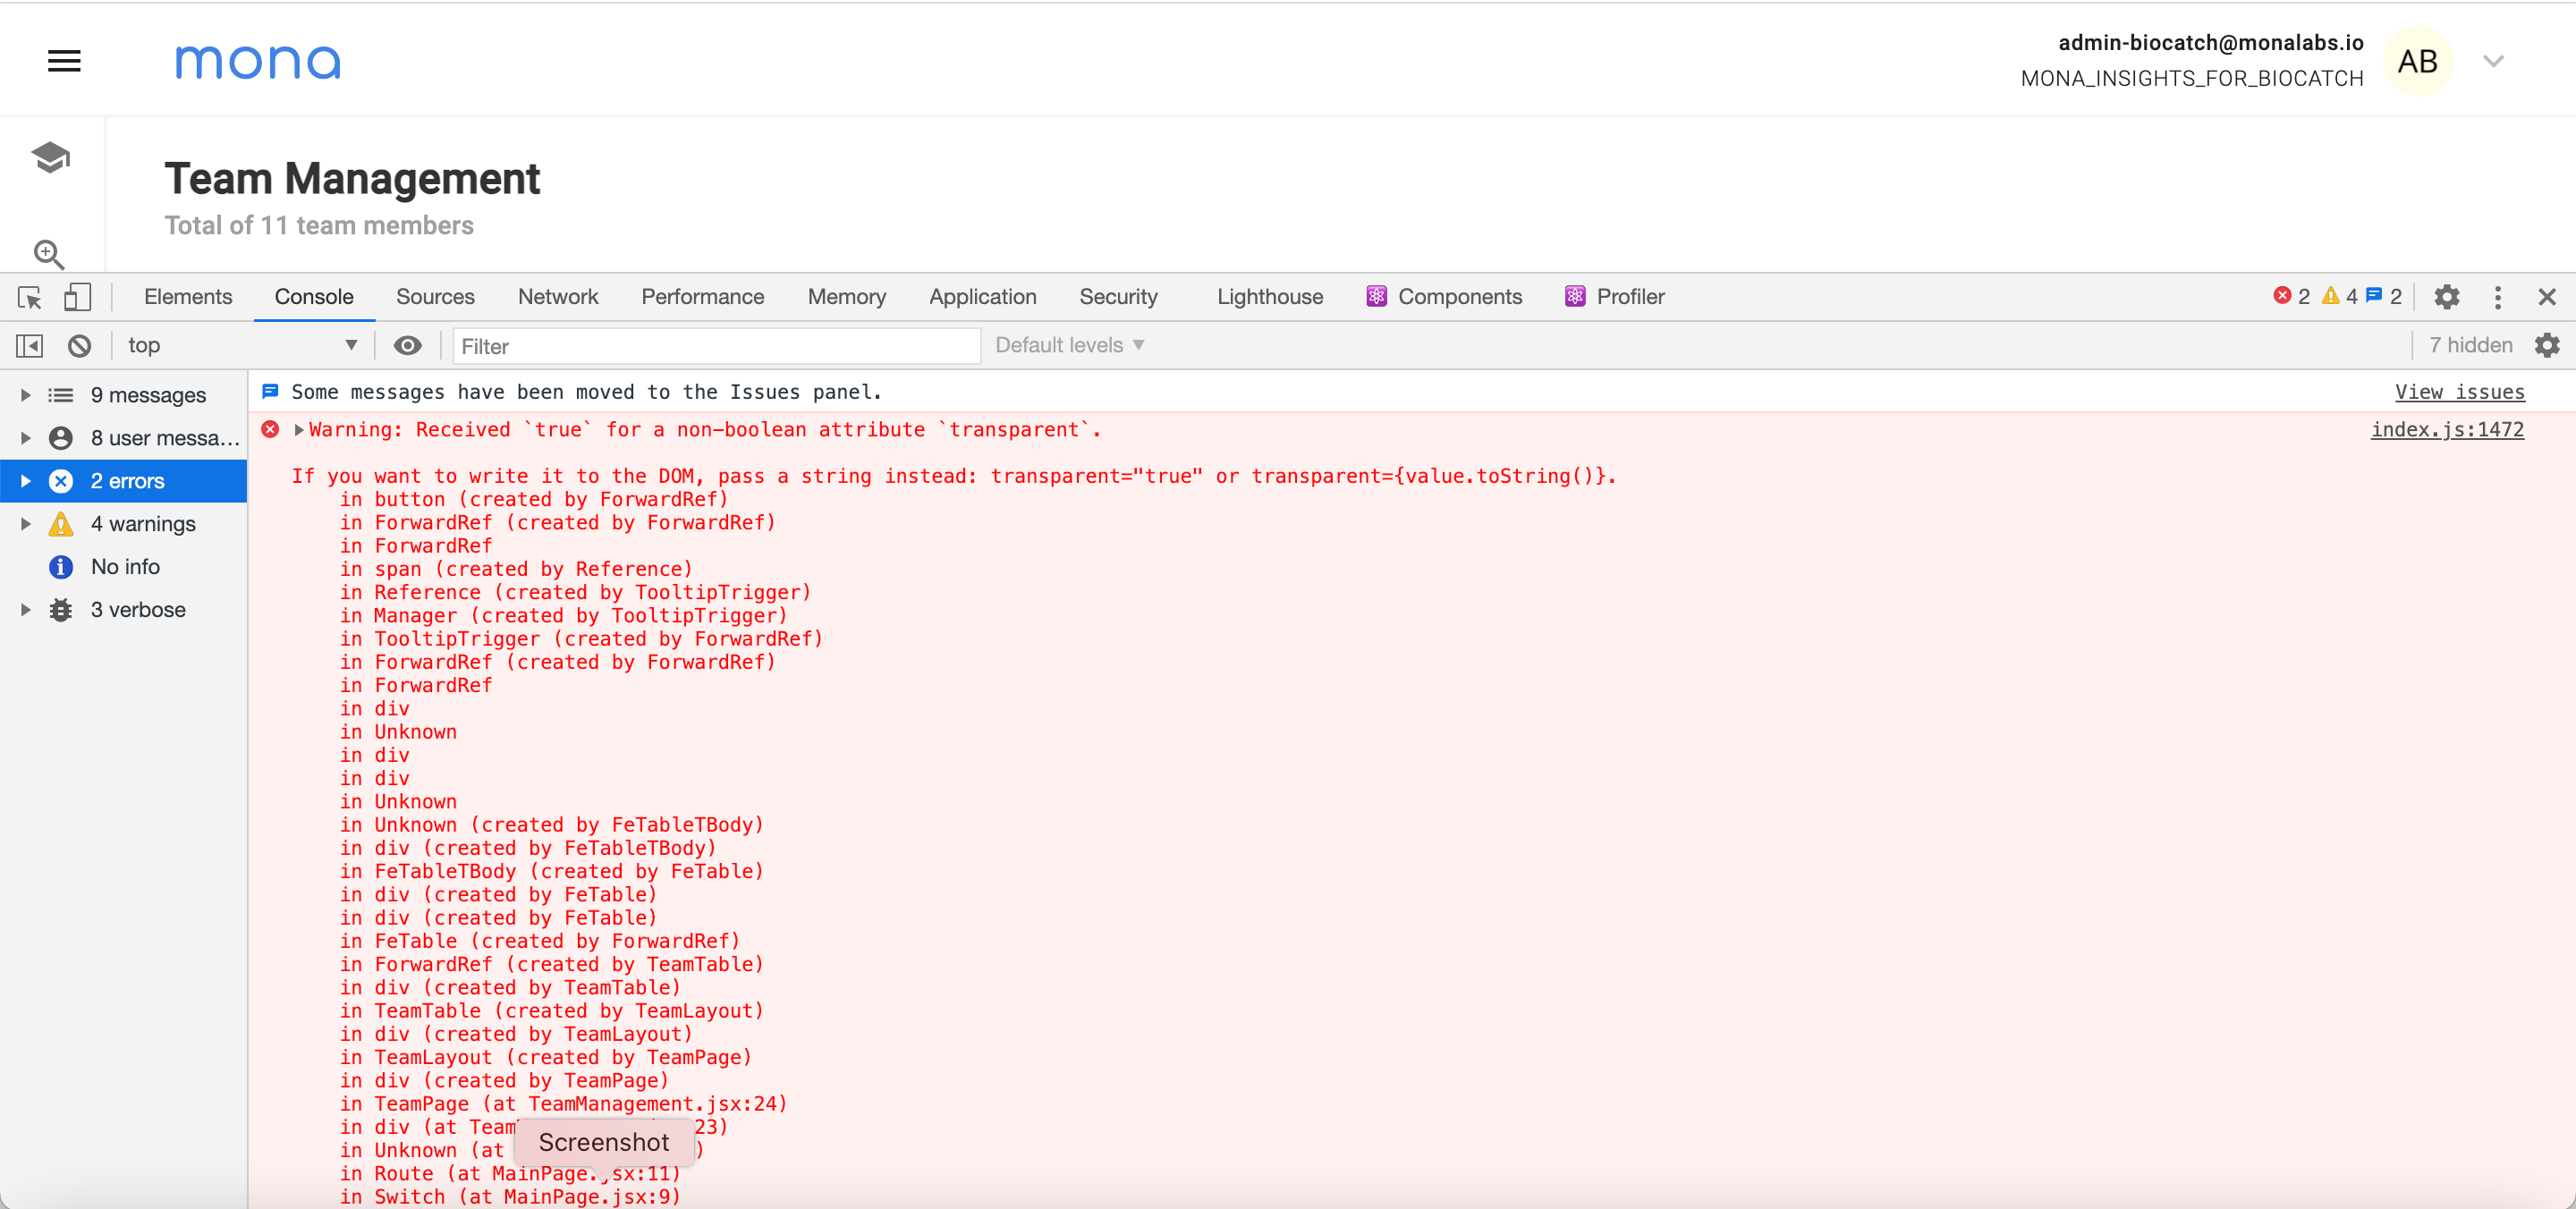Click inside the console Filter field

pyautogui.click(x=713, y=345)
